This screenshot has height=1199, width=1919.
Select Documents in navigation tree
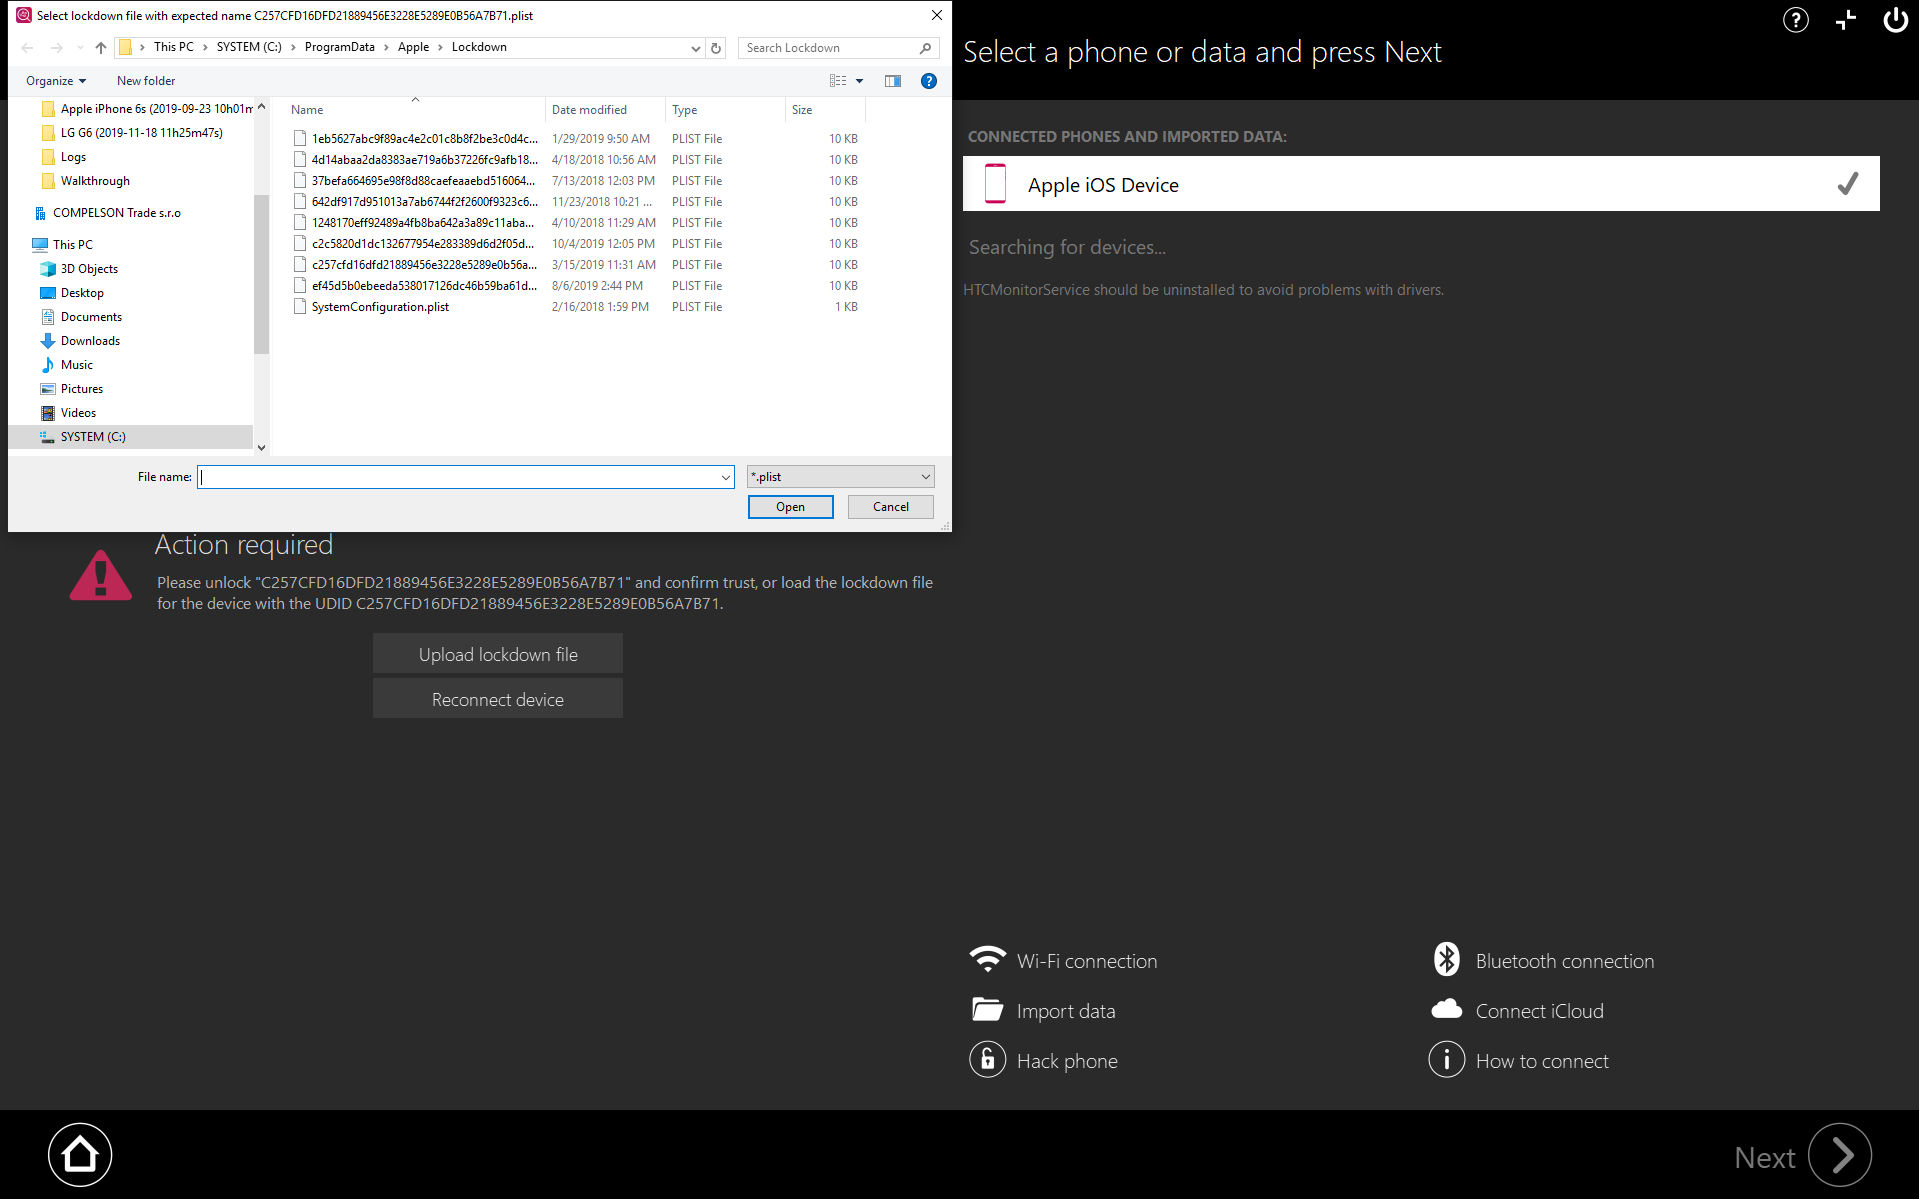82,317
